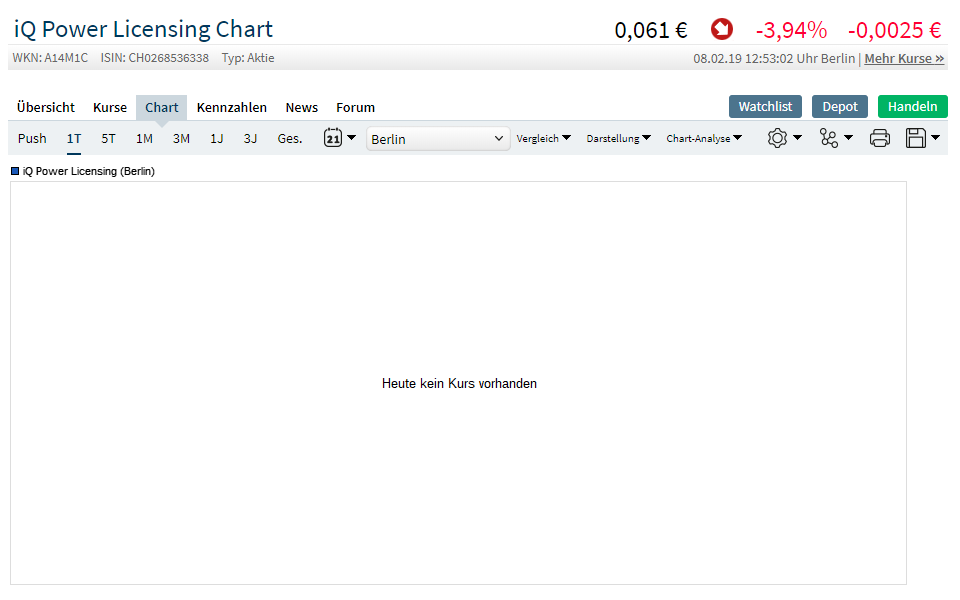Image resolution: width=960 pixels, height=600 pixels.
Task: Open the share network icon menu
Action: pos(829,138)
